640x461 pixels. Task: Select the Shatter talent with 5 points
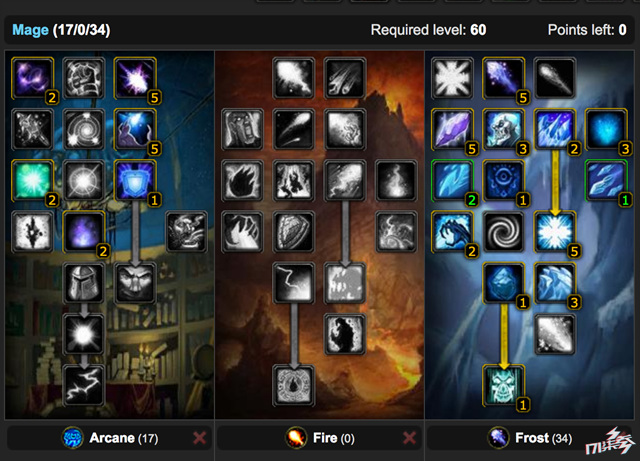[554, 232]
